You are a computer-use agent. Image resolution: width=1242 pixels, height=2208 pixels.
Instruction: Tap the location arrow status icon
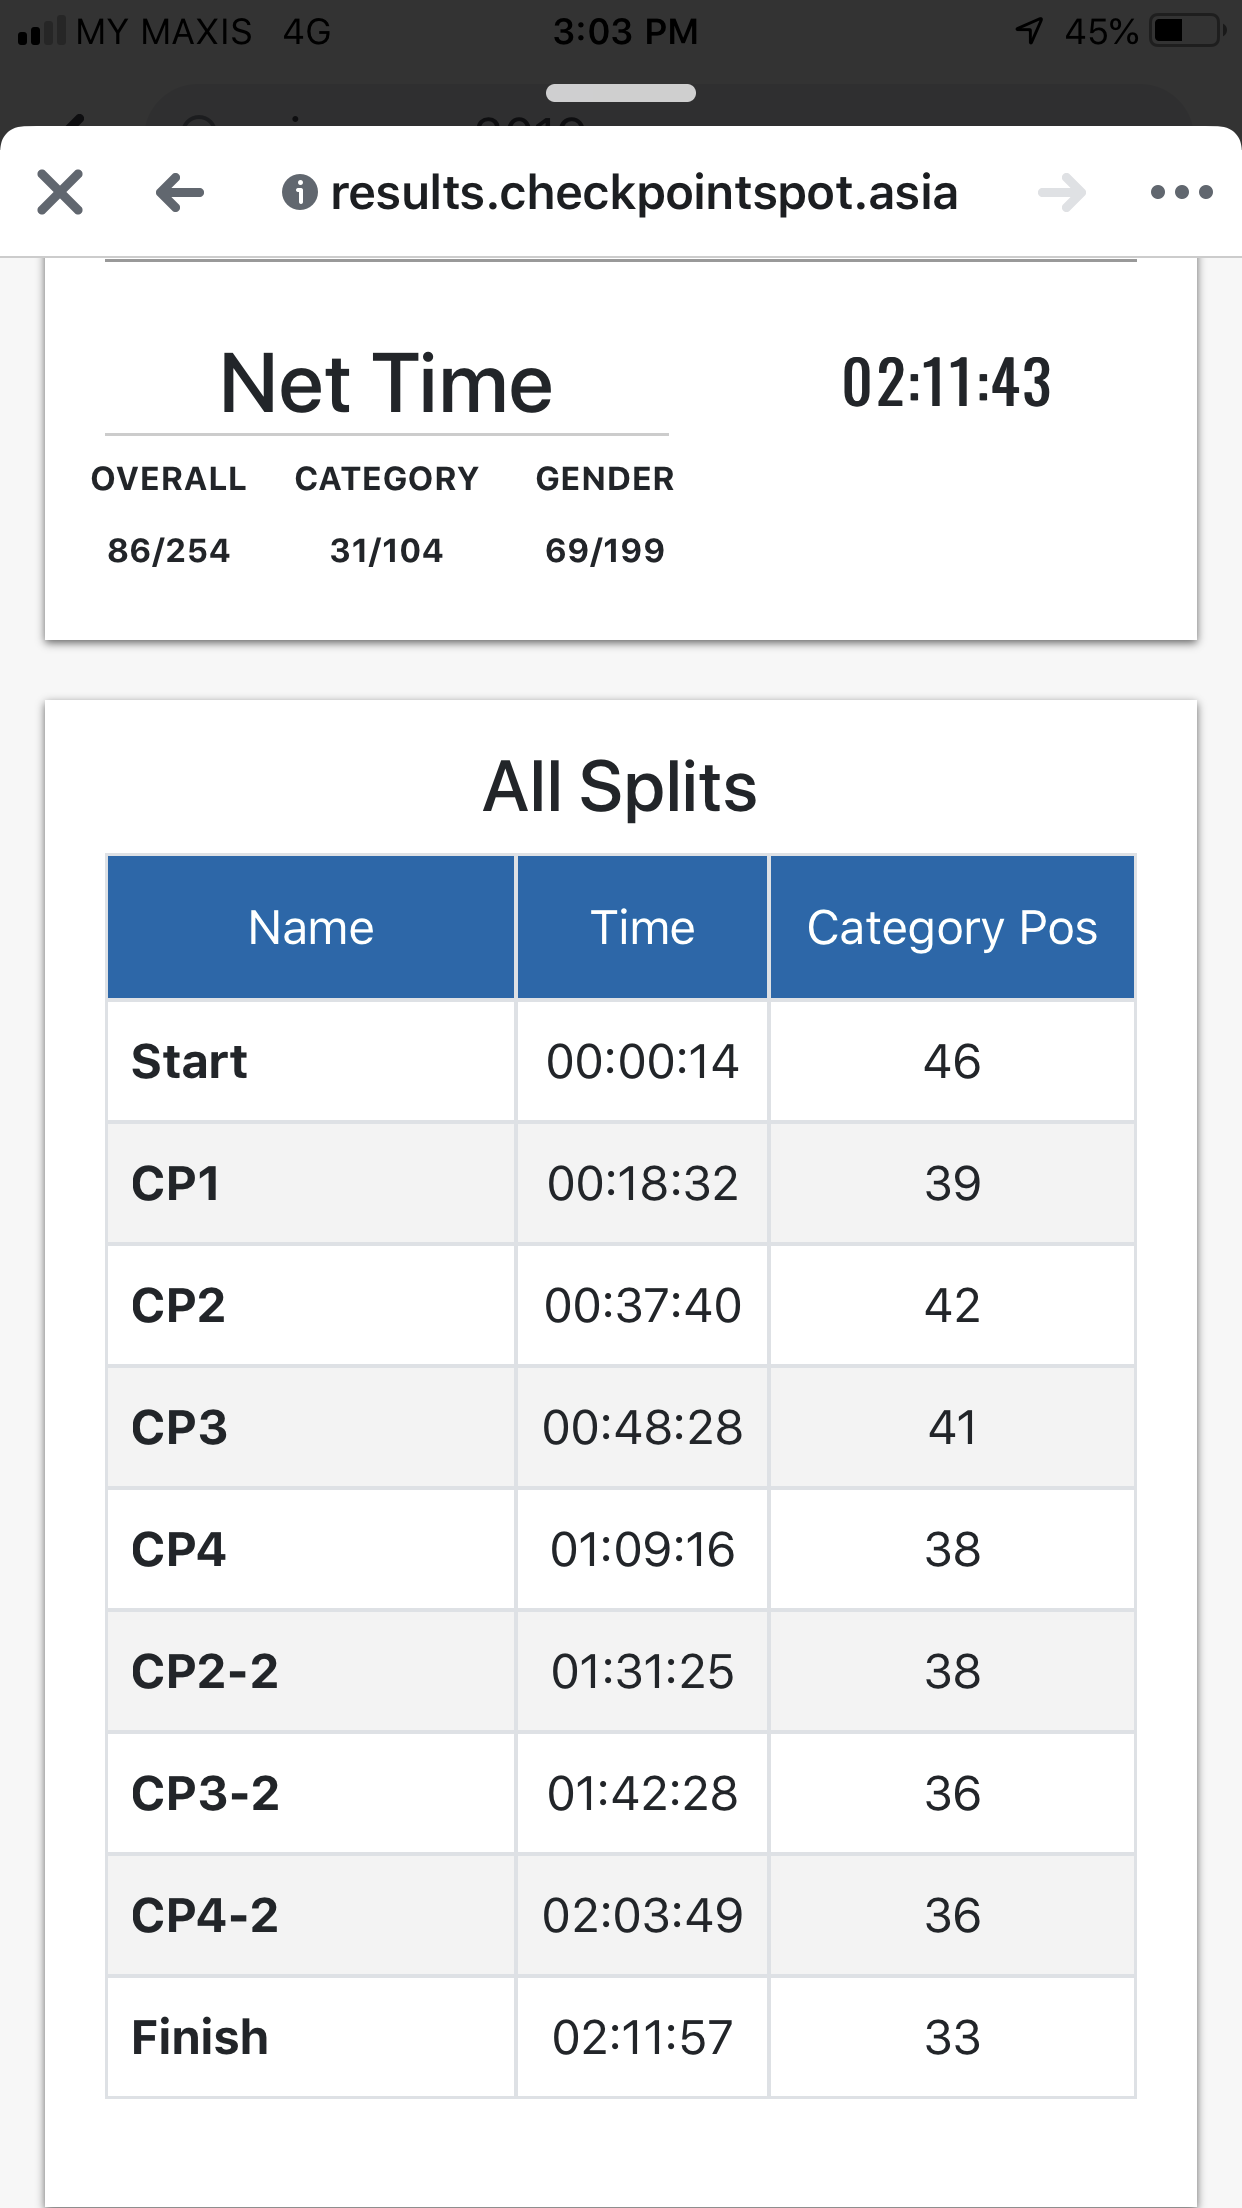[x=1029, y=31]
